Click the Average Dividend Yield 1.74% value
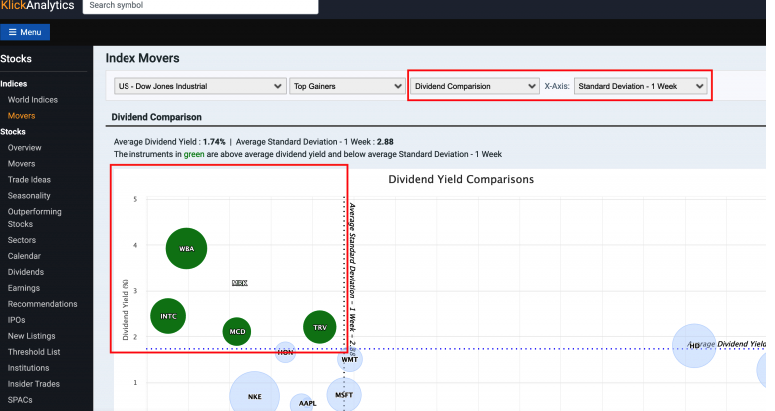Screen dimensions: 775x411 [x=214, y=142]
